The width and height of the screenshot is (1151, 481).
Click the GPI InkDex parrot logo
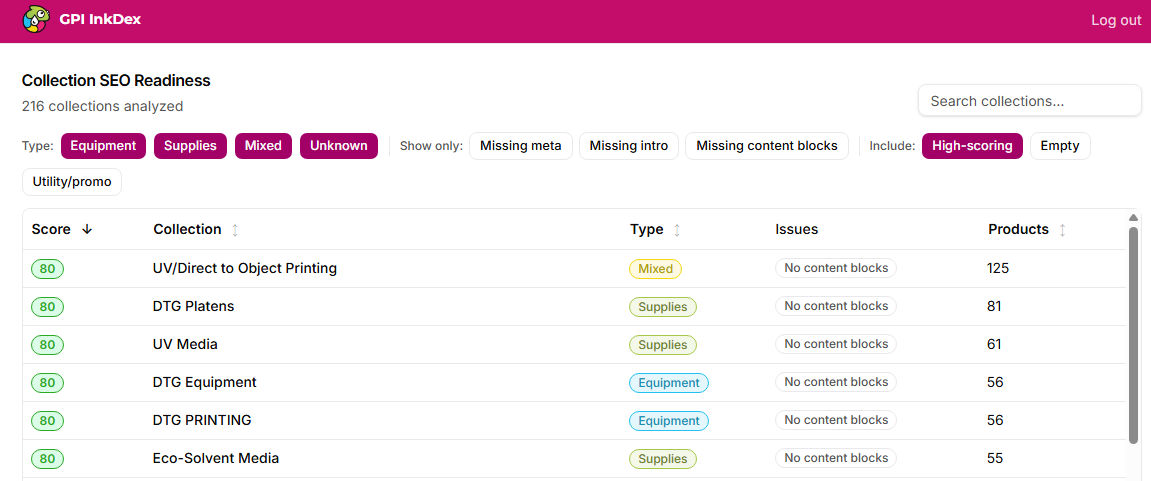click(x=36, y=20)
